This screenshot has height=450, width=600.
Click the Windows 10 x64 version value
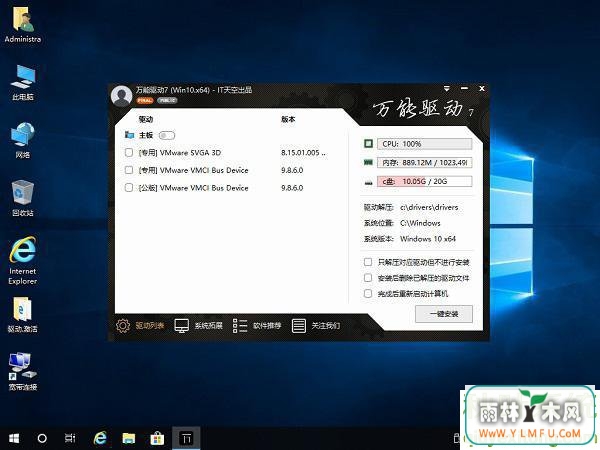(x=428, y=239)
